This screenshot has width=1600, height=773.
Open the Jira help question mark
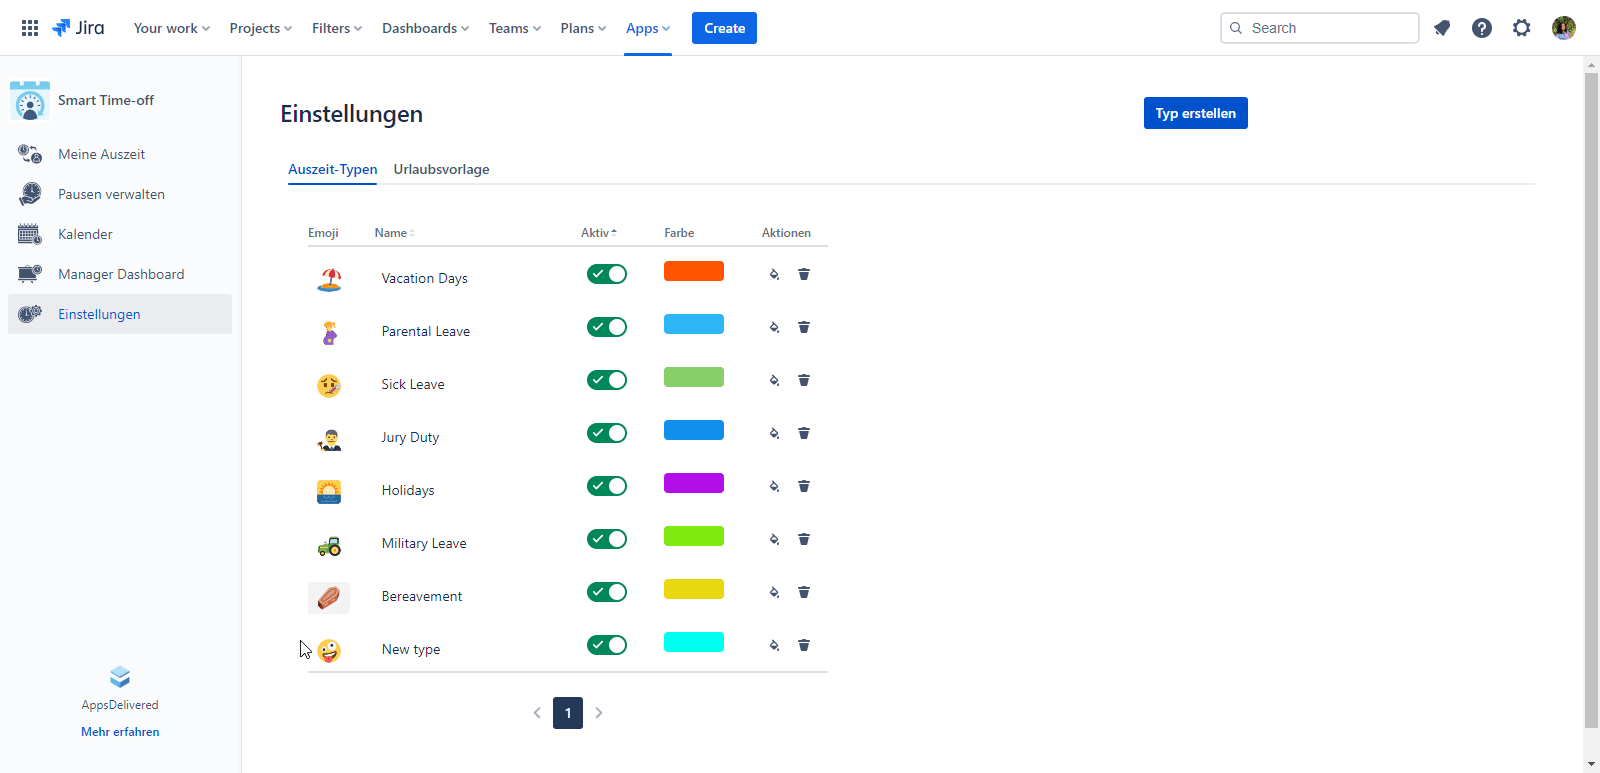tap(1482, 28)
